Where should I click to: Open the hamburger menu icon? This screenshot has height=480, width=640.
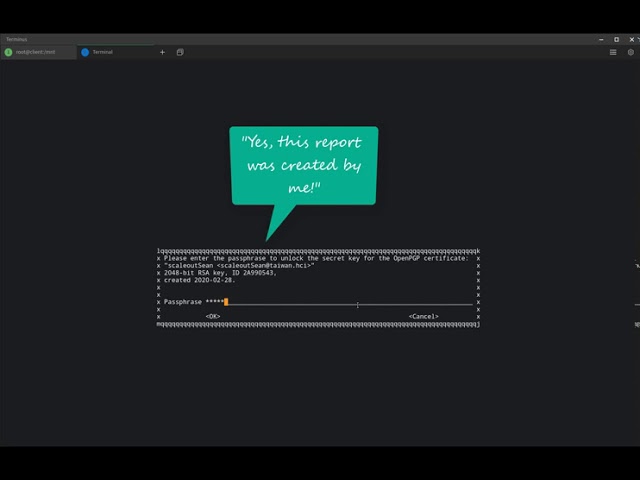pos(613,52)
